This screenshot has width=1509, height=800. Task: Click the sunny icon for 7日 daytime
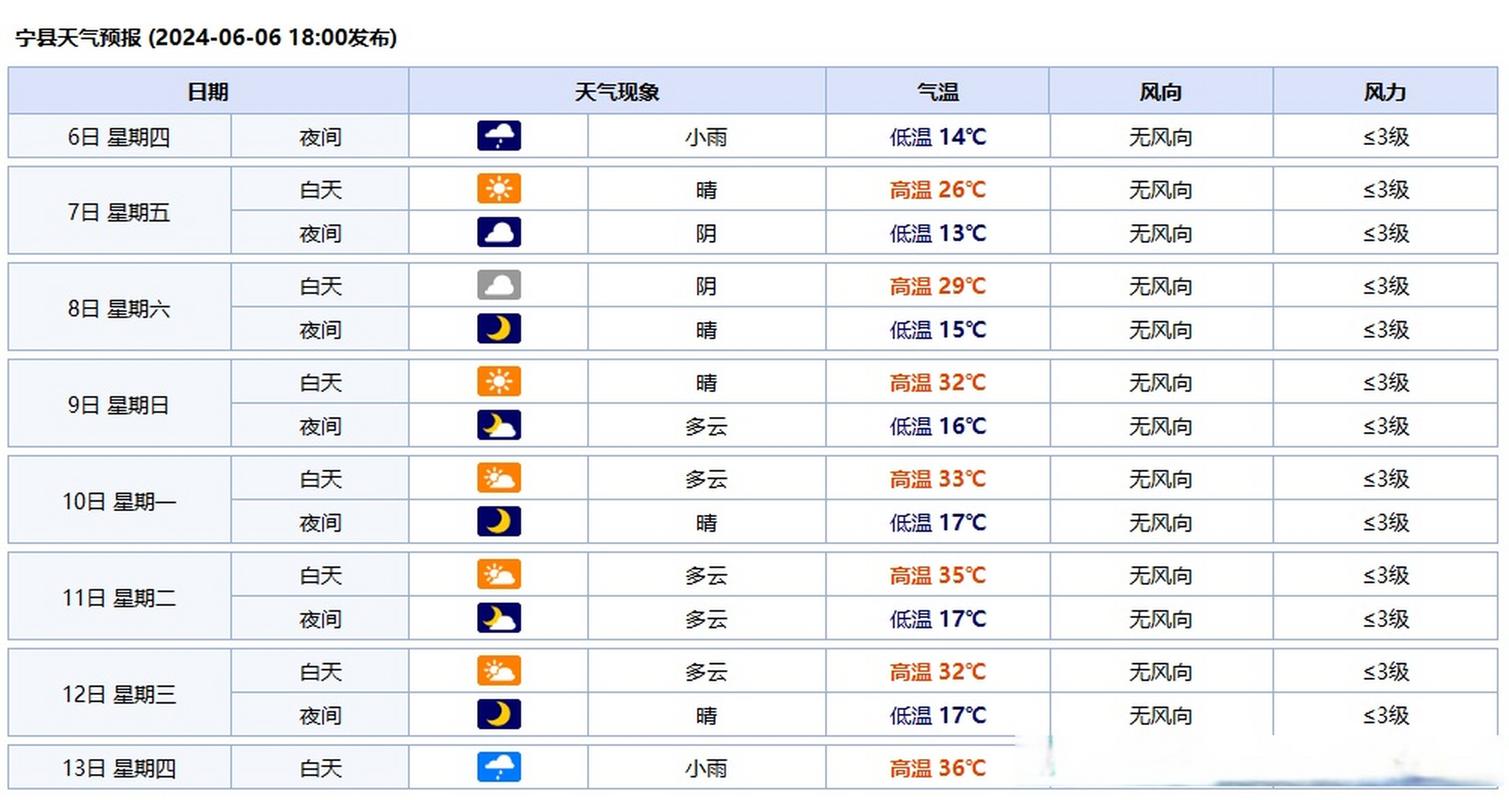click(x=498, y=189)
